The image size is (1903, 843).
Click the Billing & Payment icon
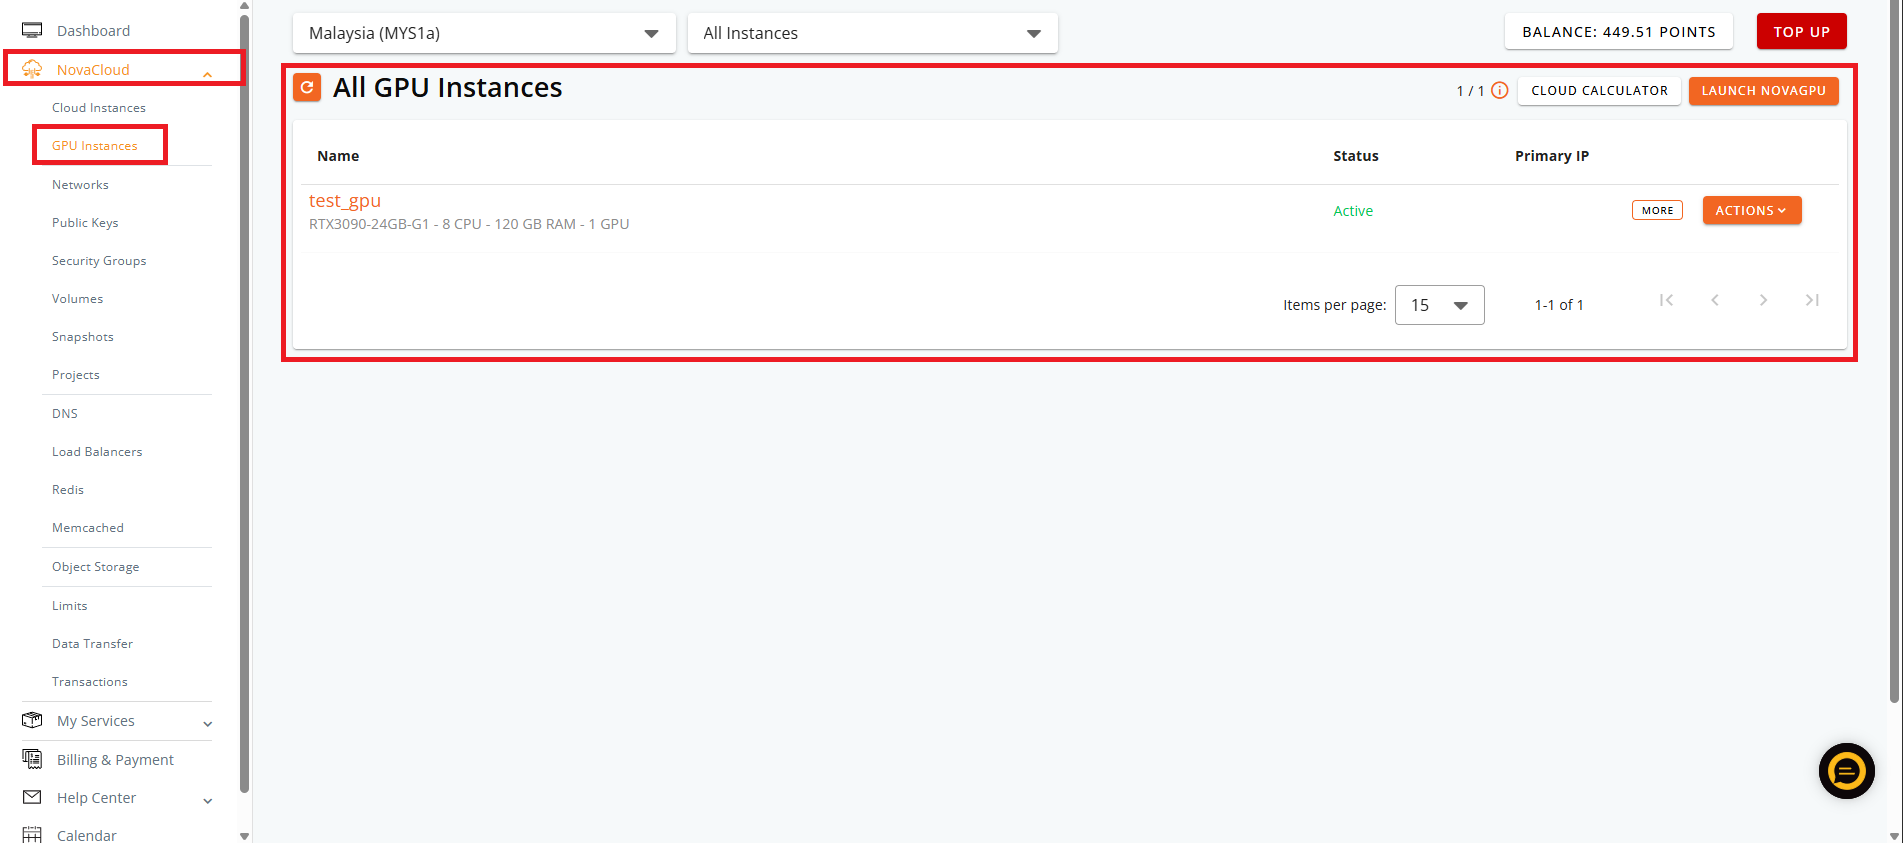click(x=32, y=759)
